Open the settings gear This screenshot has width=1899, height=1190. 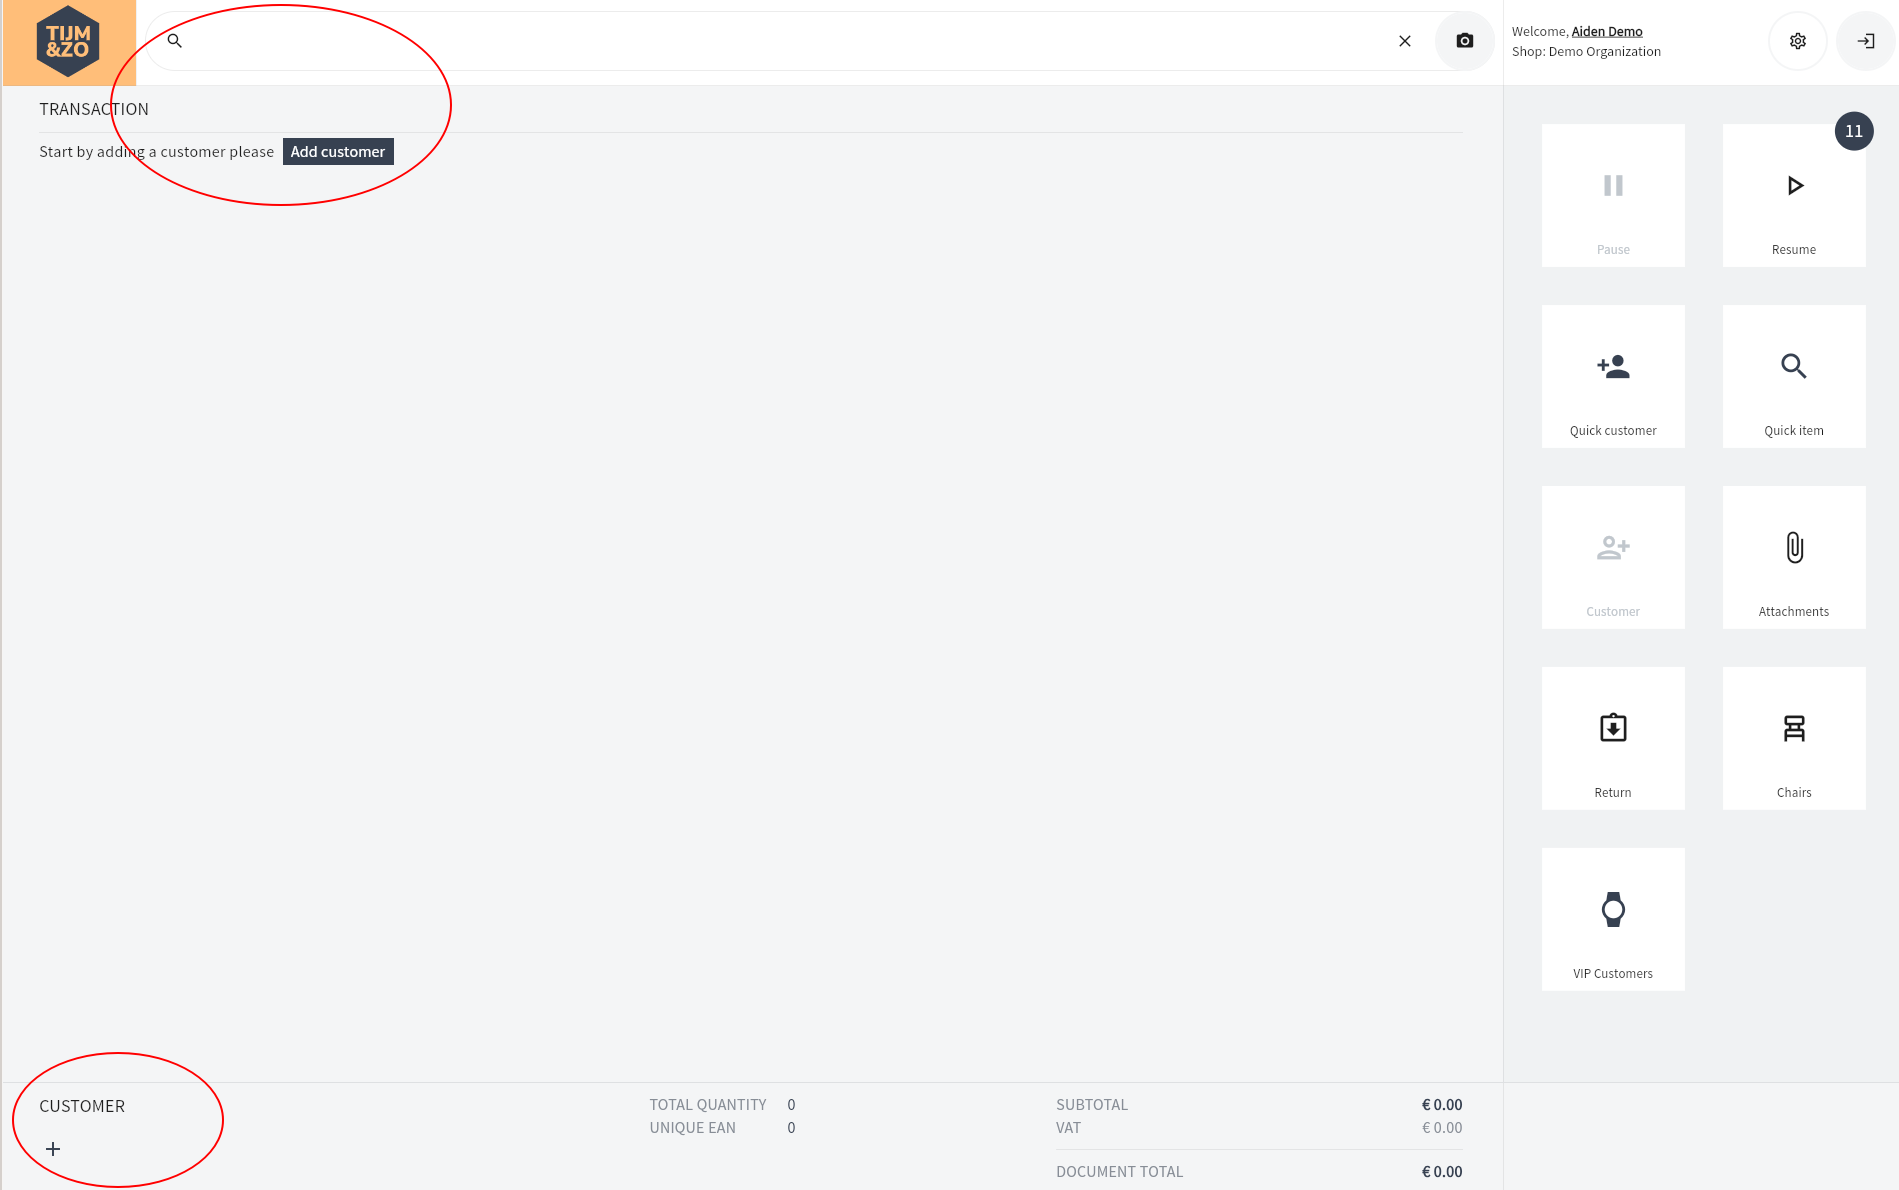(1798, 41)
